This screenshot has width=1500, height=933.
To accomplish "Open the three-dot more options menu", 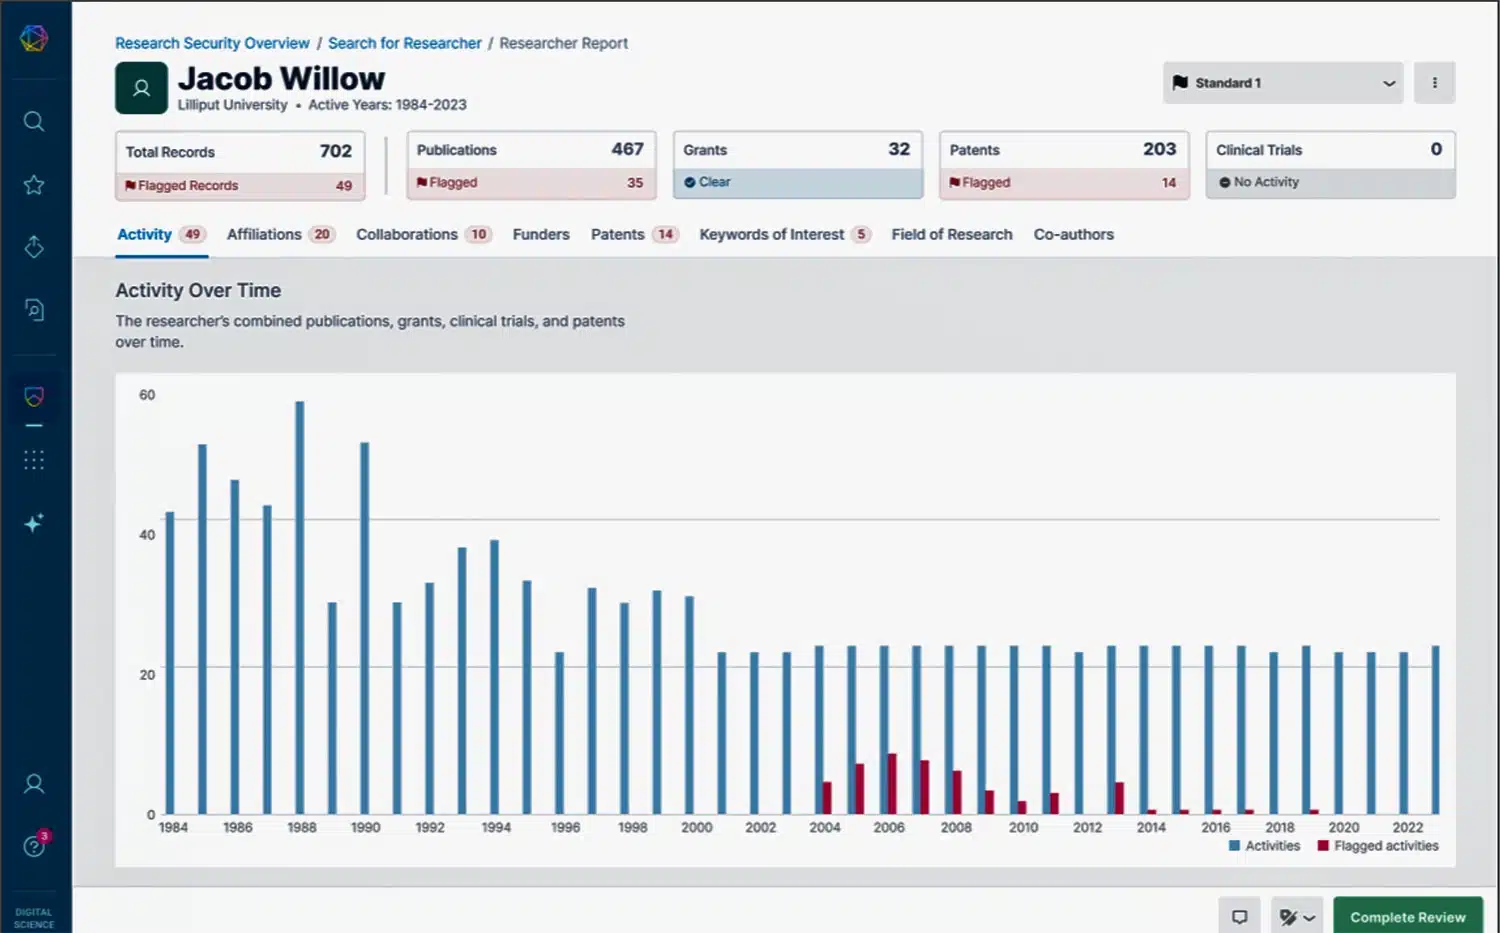I will (1435, 83).
